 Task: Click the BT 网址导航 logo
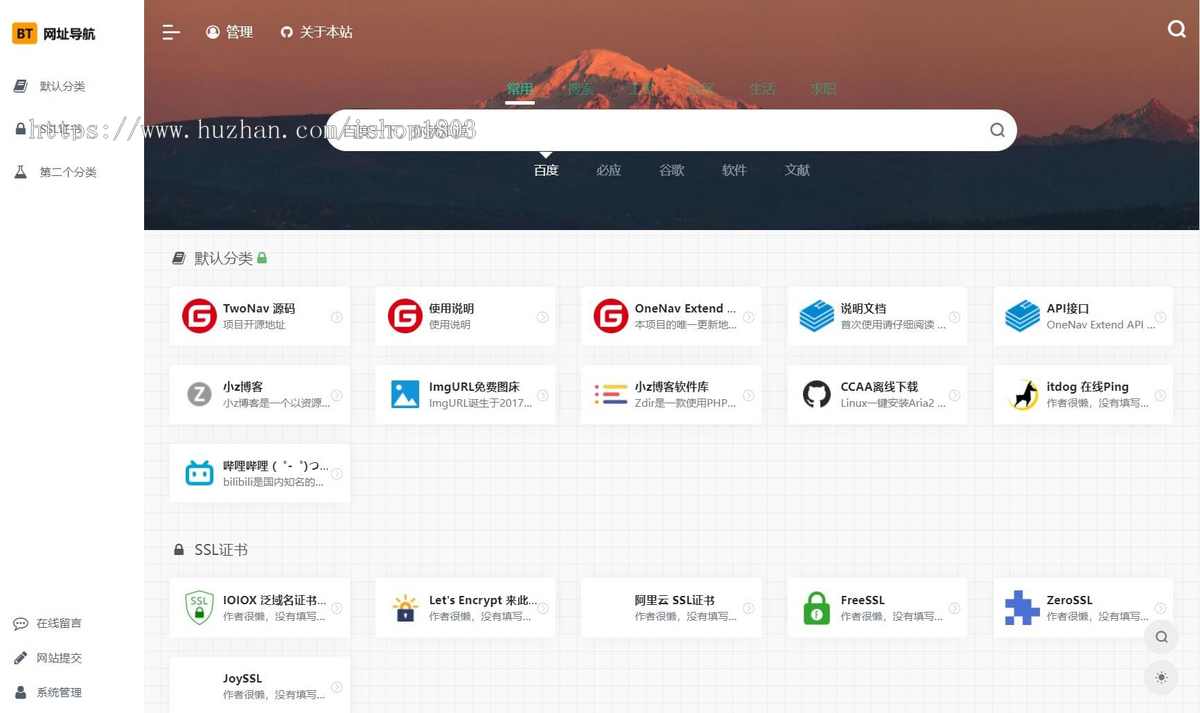pos(54,33)
